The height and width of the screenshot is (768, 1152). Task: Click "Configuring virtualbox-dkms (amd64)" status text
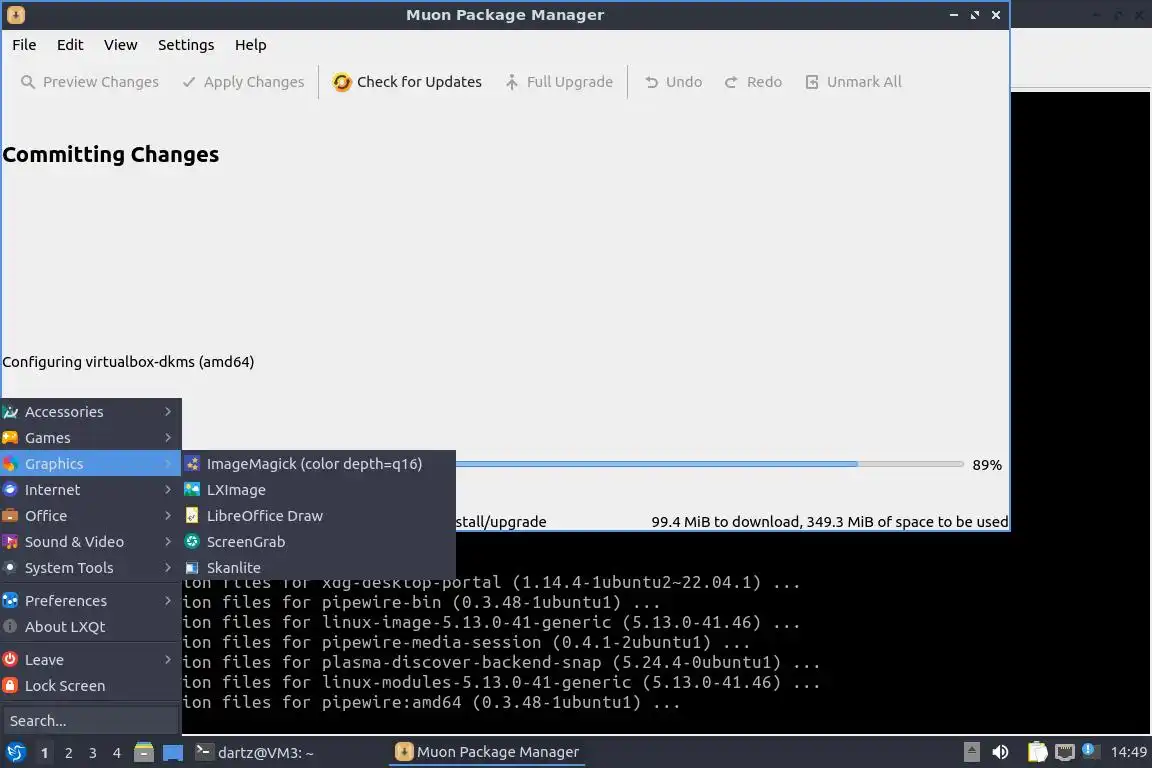(x=128, y=362)
